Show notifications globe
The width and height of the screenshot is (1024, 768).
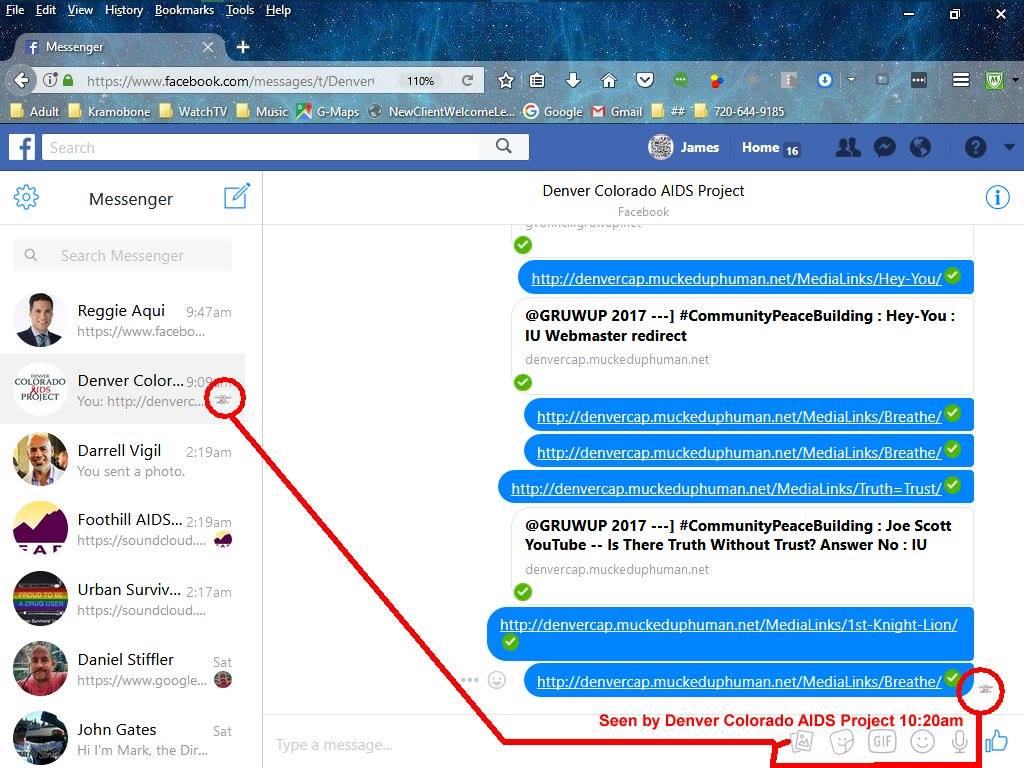pos(920,148)
